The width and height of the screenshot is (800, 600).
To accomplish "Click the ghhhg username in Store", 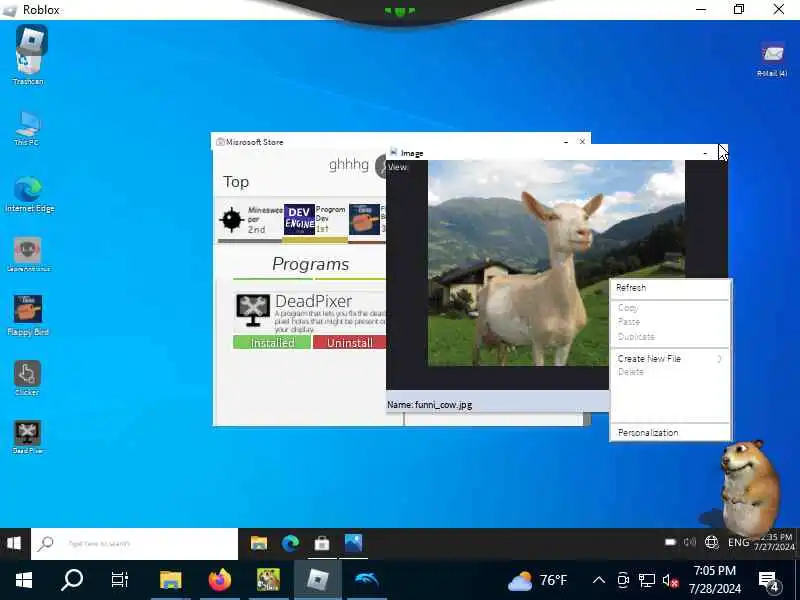I will click(x=348, y=164).
